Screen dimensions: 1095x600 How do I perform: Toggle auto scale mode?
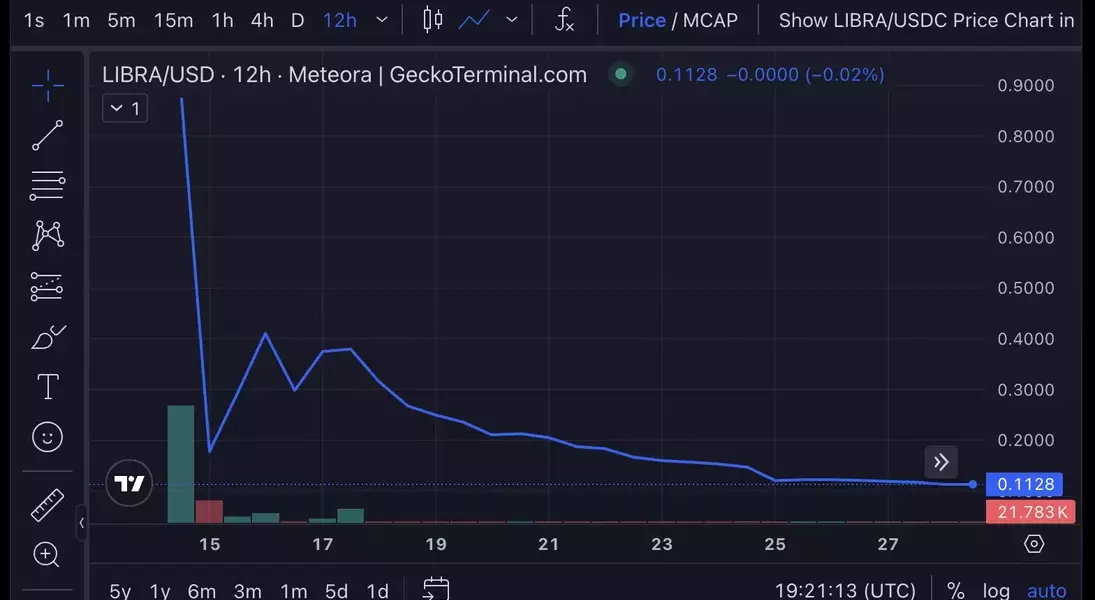[x=1047, y=591]
